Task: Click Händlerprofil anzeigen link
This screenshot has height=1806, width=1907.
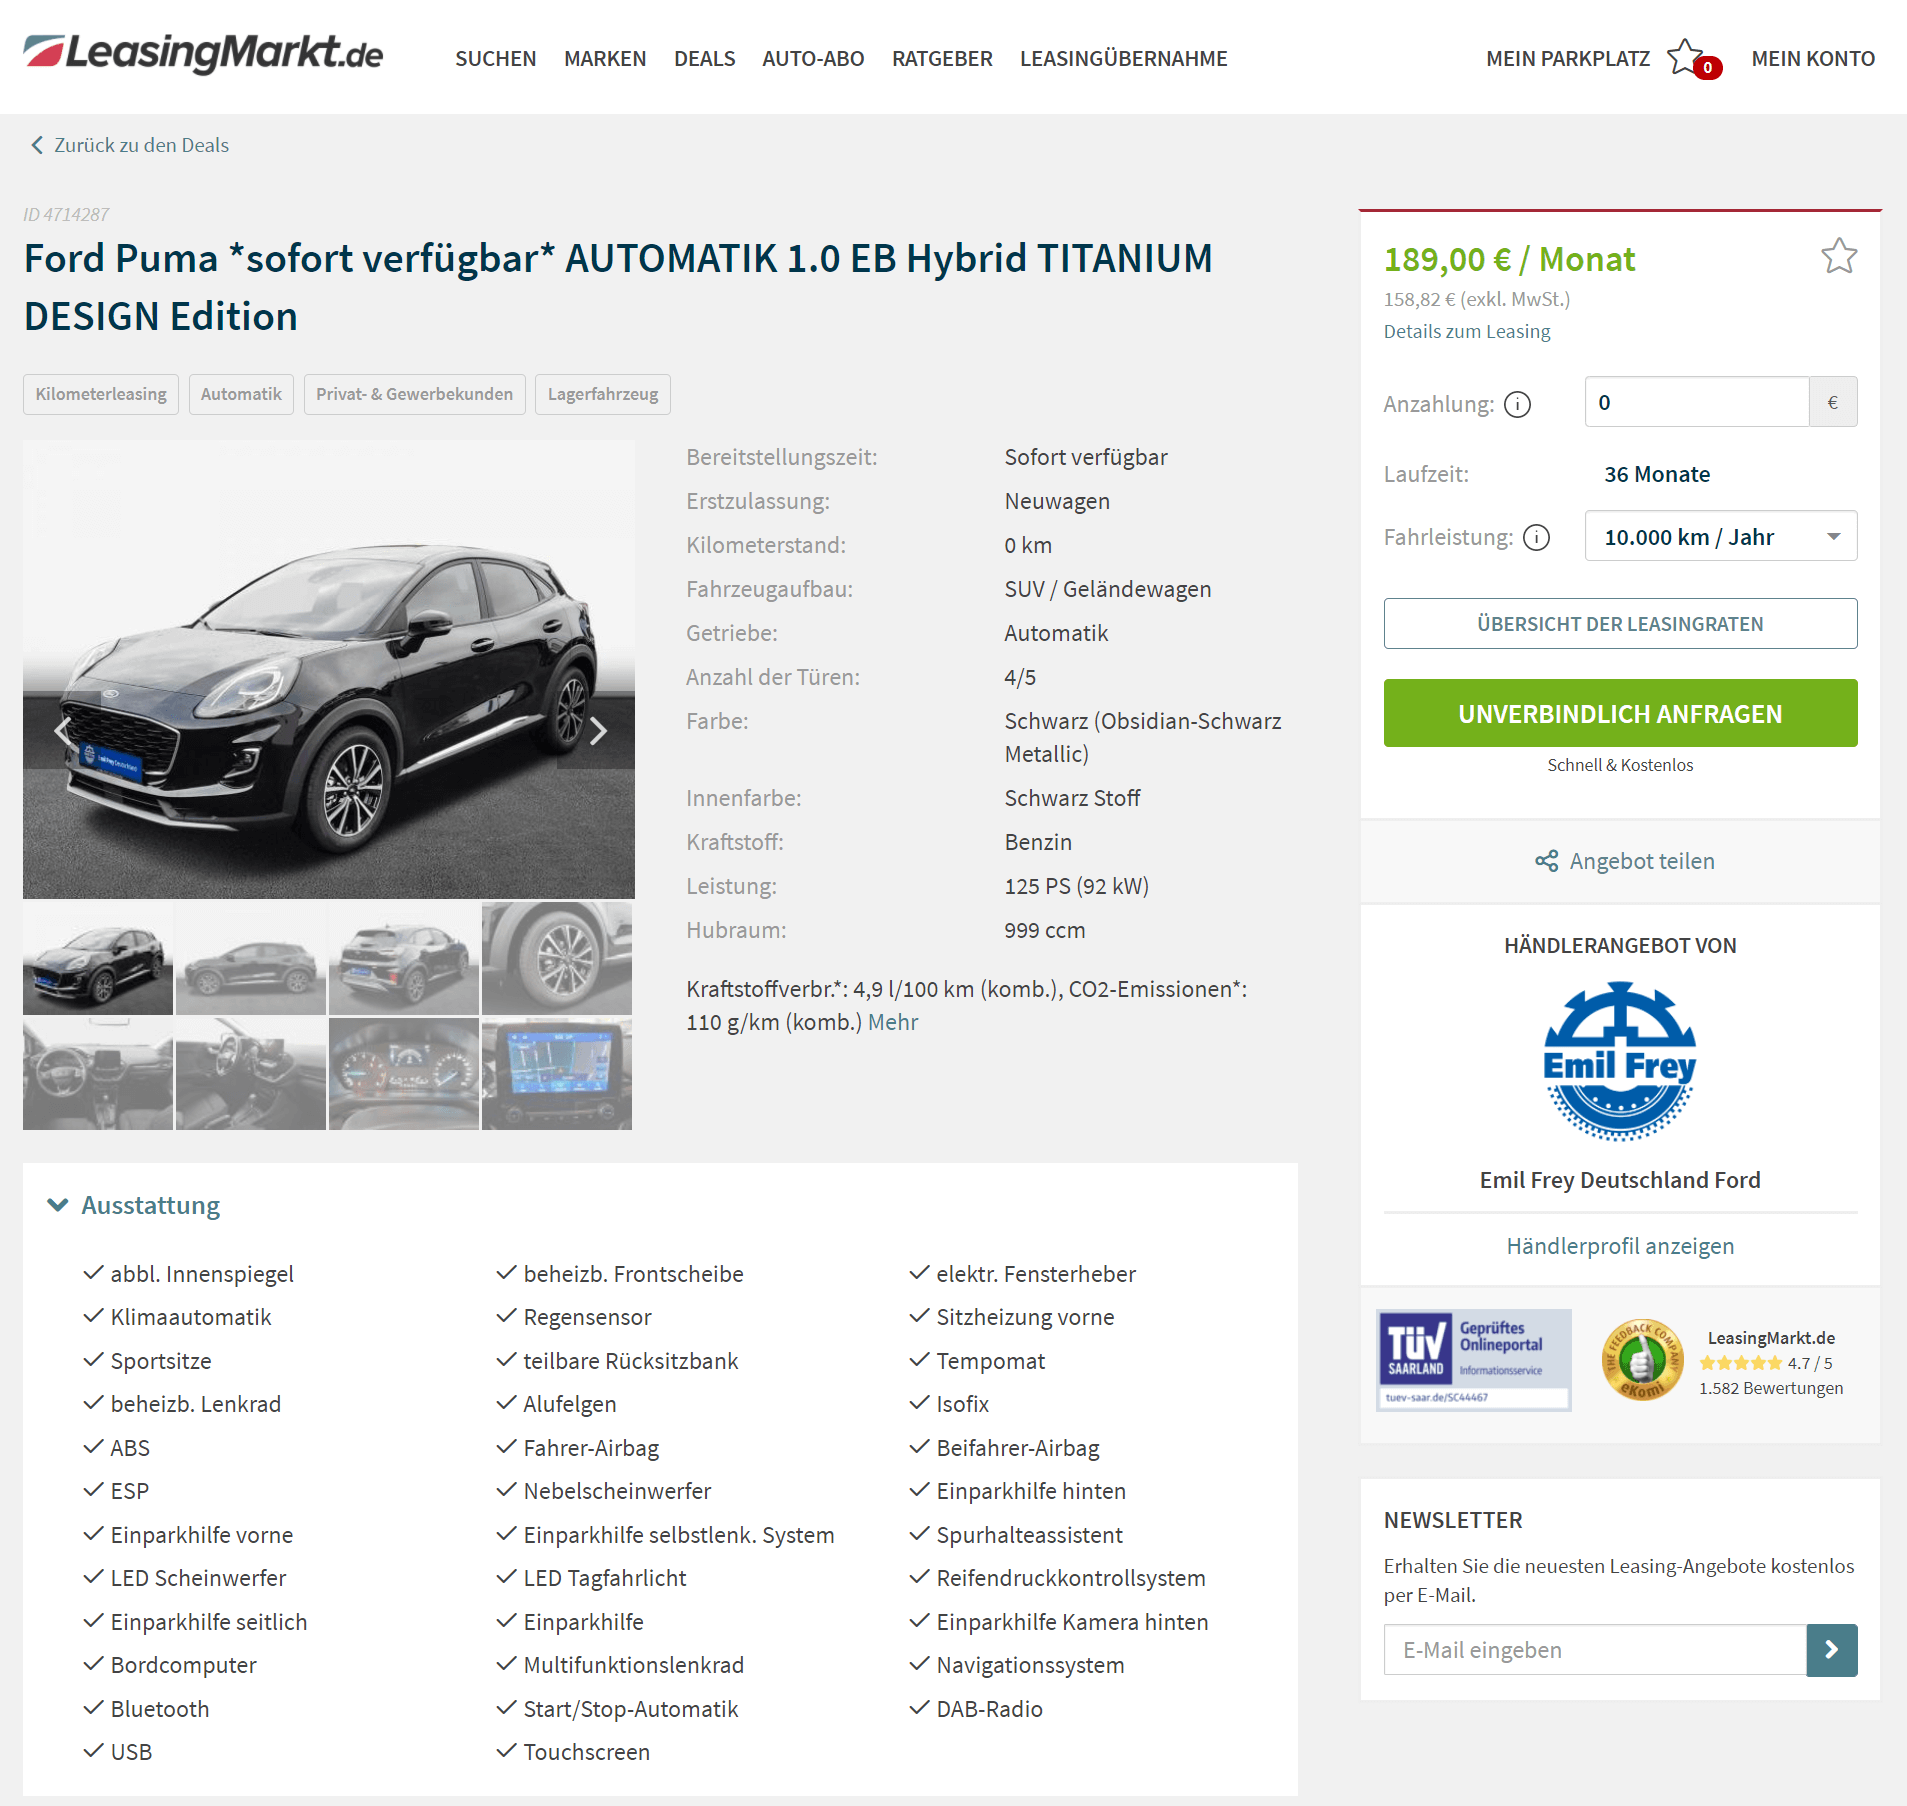Action: coord(1620,1246)
